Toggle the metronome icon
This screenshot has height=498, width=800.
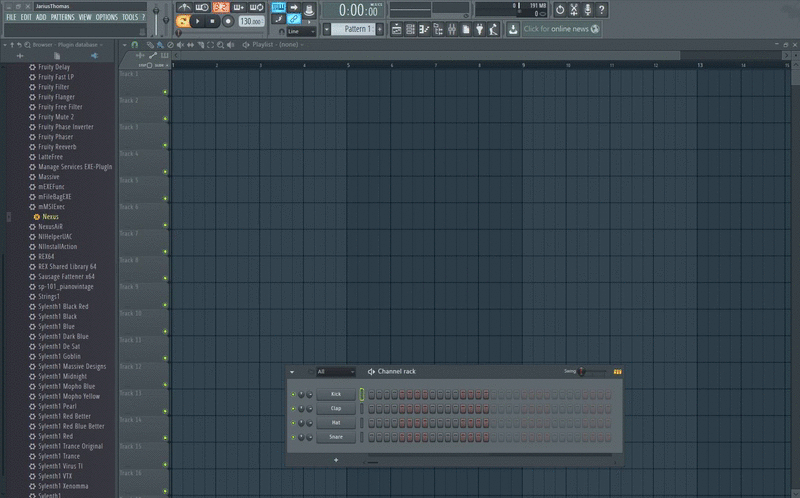[x=184, y=7]
